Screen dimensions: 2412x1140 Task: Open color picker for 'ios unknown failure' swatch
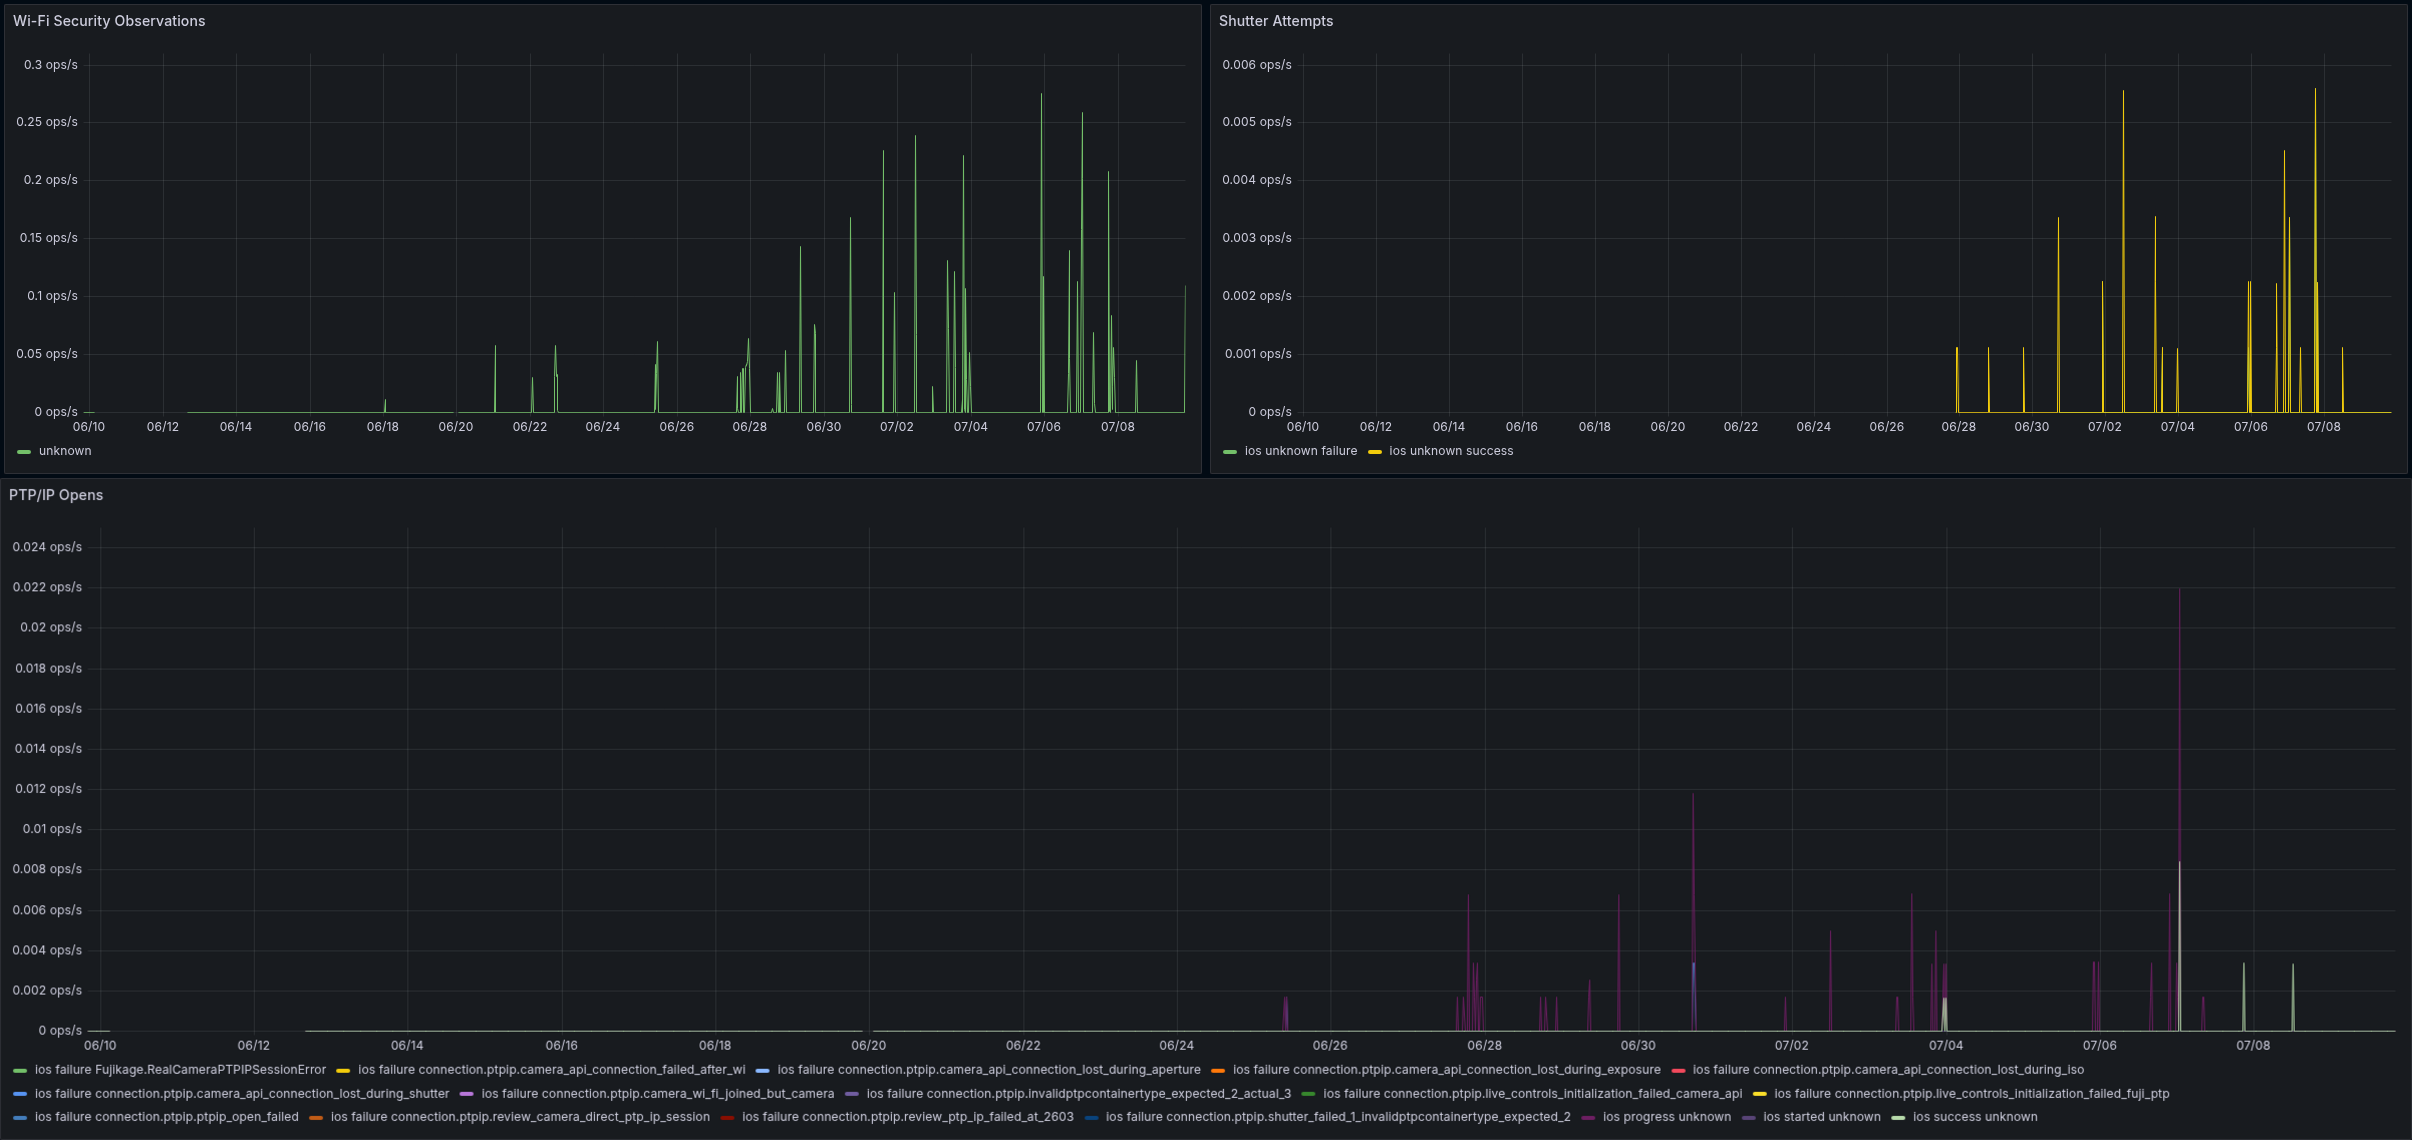pyautogui.click(x=1230, y=452)
